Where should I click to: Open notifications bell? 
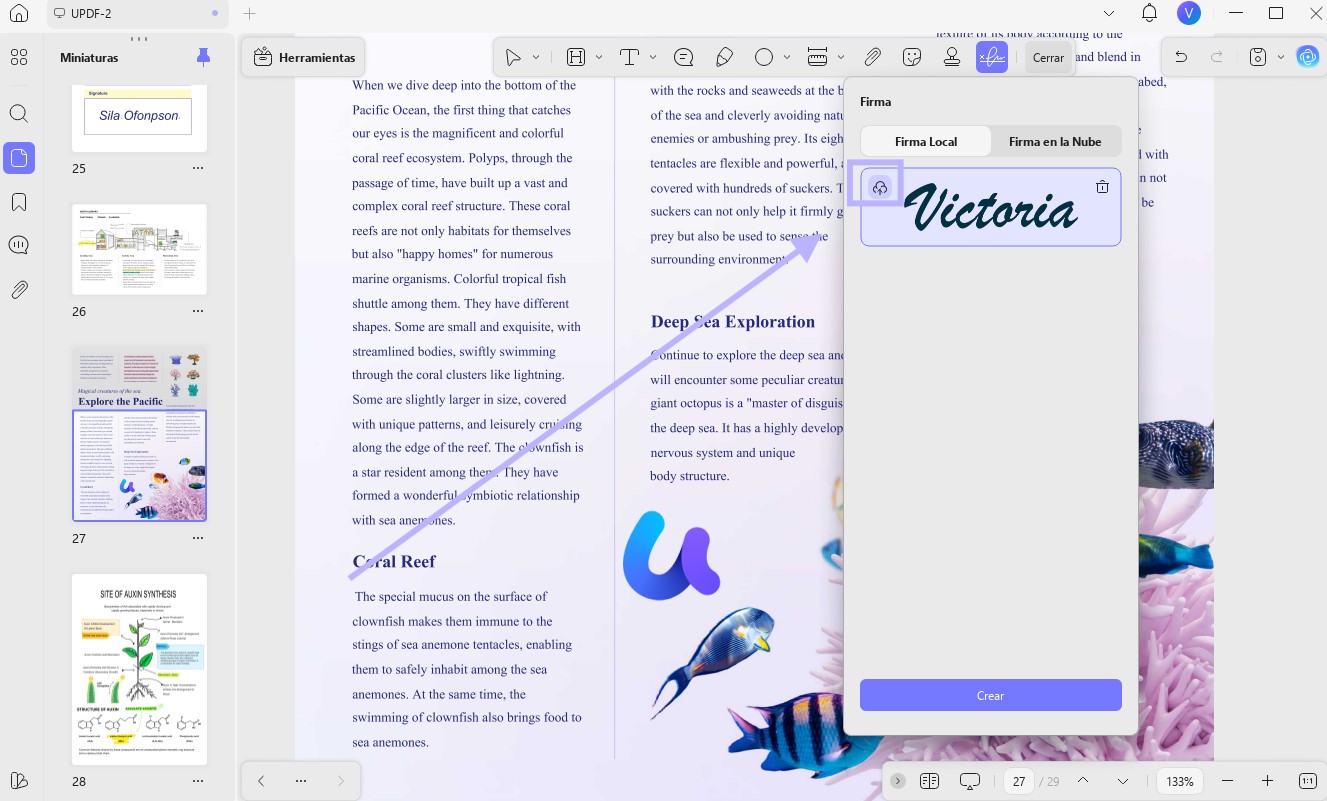pyautogui.click(x=1150, y=13)
